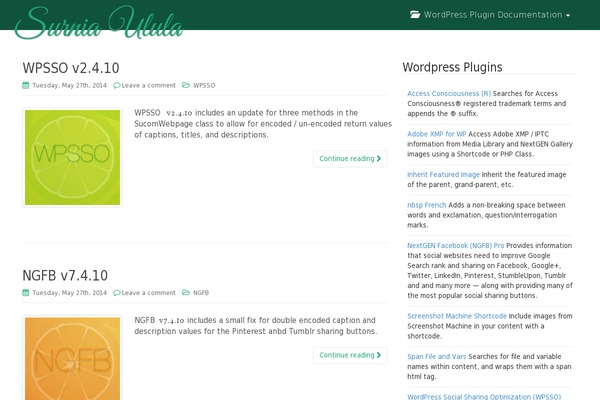The height and width of the screenshot is (400, 600).
Task: Click the folder icon beside WordPress Plugin Documentation
Action: tap(415, 15)
